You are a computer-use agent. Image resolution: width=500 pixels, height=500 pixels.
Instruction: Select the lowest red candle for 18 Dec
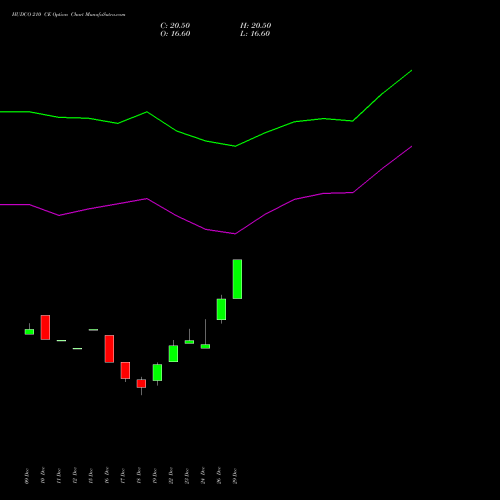tap(141, 384)
